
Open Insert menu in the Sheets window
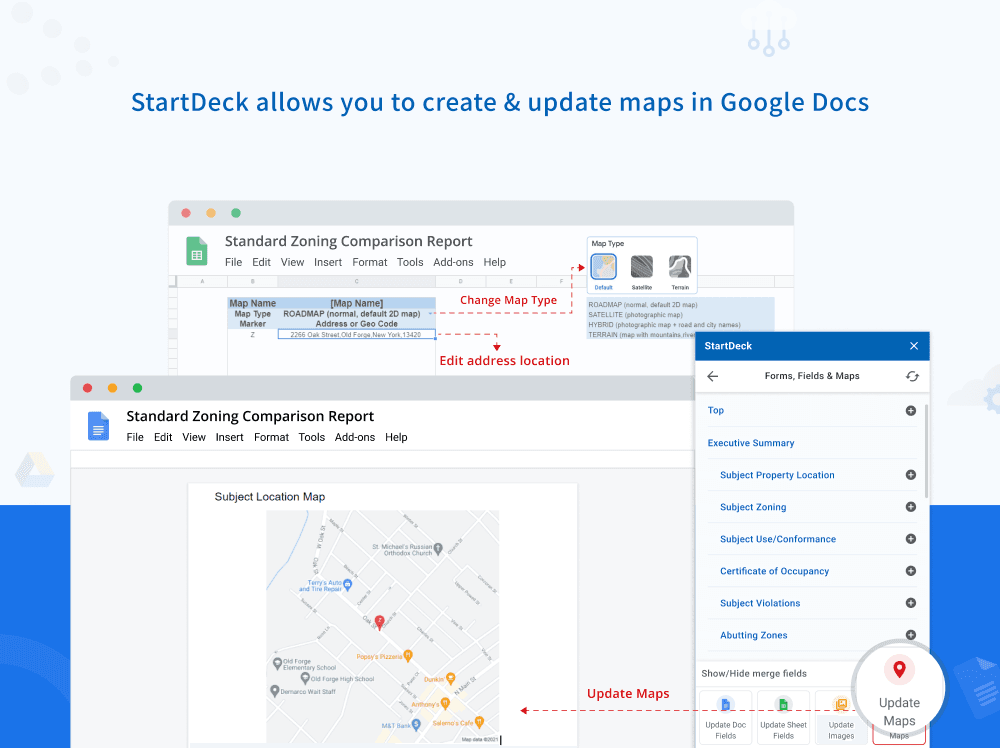[x=328, y=262]
